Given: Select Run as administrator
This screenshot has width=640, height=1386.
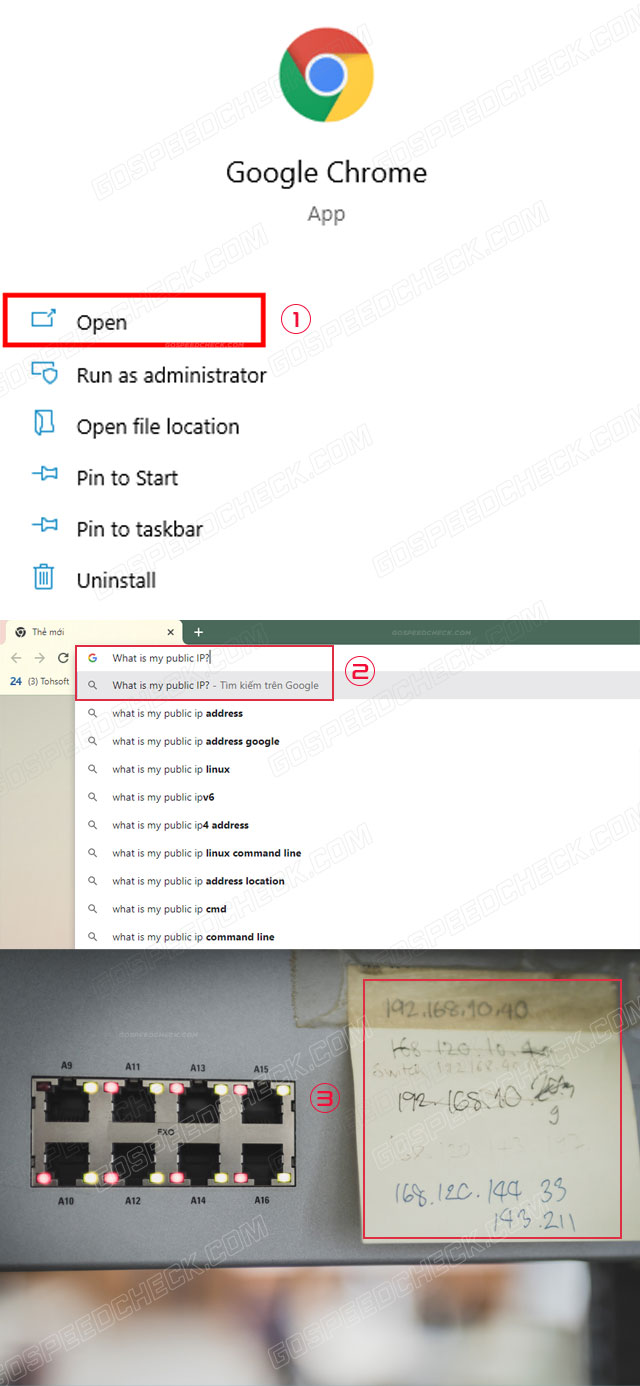Looking at the screenshot, I should tap(171, 375).
